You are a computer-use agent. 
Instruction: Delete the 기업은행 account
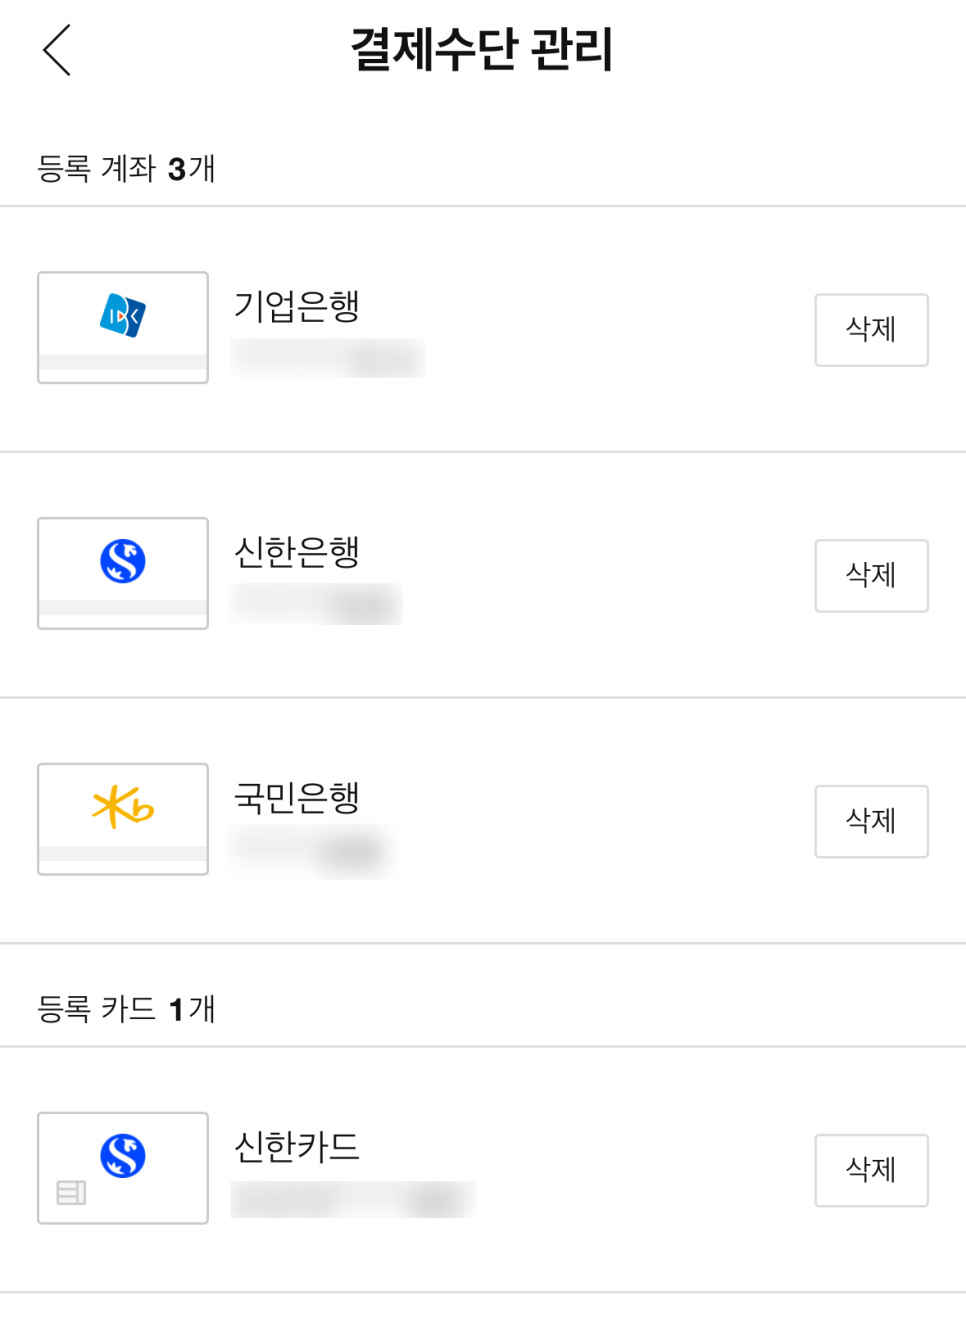click(871, 330)
